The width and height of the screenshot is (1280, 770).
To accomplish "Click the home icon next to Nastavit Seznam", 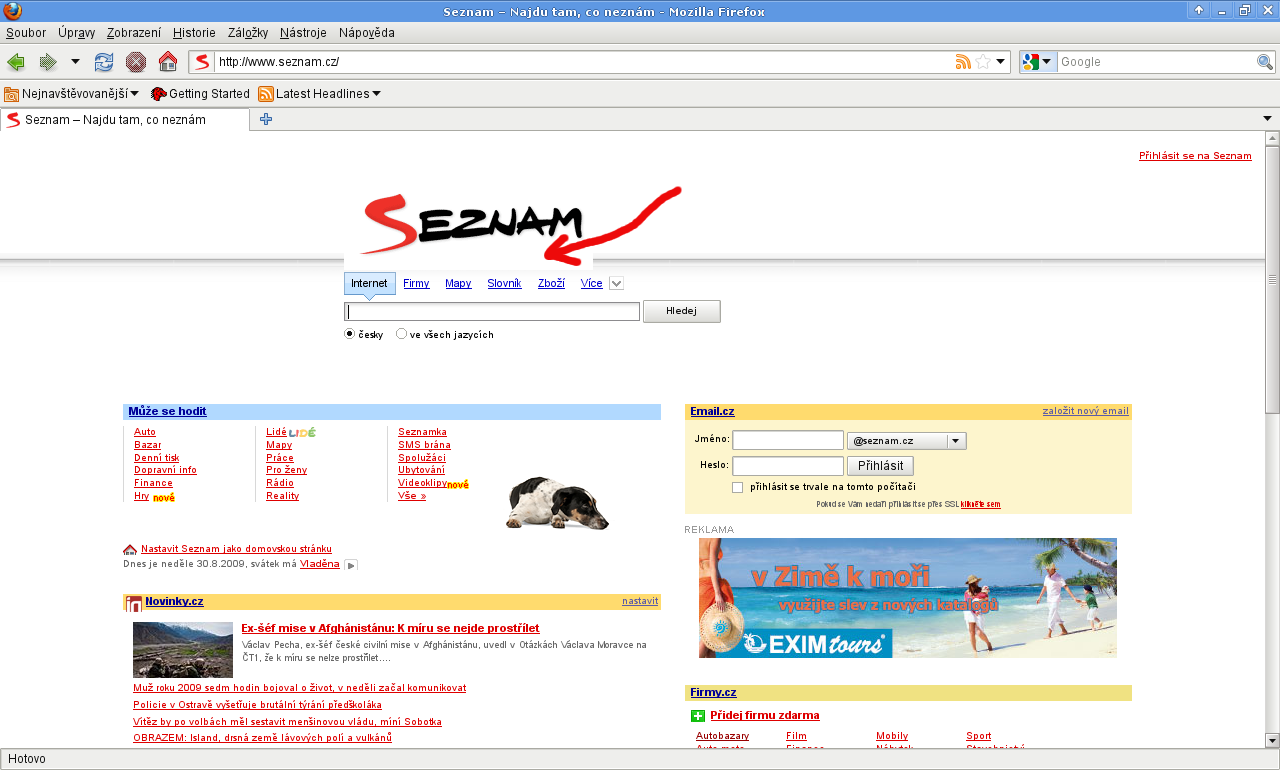I will click(130, 549).
